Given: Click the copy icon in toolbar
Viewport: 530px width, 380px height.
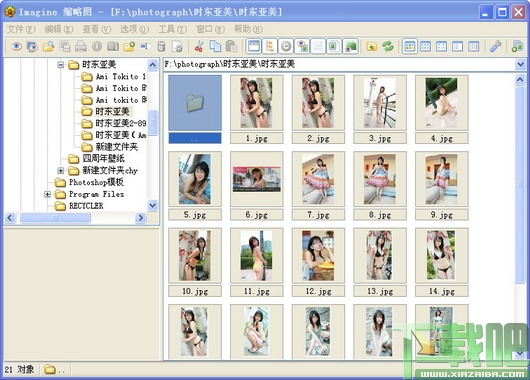Looking at the screenshot, I should click(x=215, y=46).
